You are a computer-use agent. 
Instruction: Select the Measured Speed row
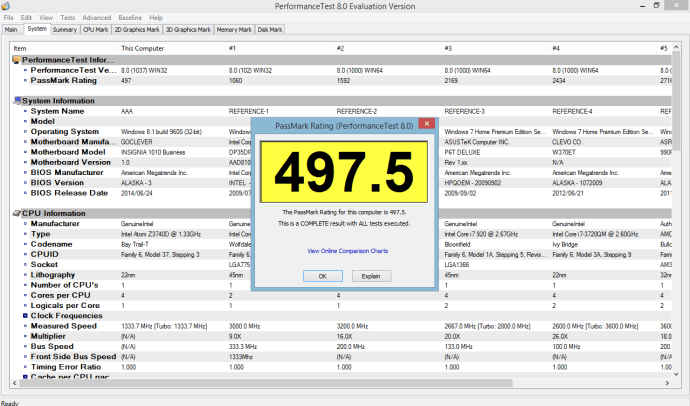tap(341, 326)
